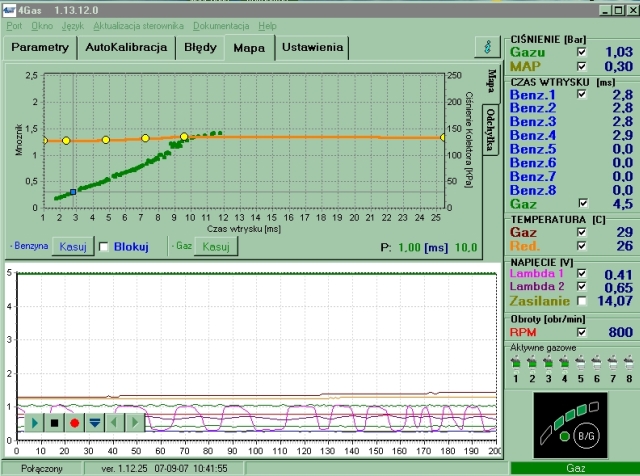Step back with the left arrow icon
The width and height of the screenshot is (640, 476).
click(114, 423)
